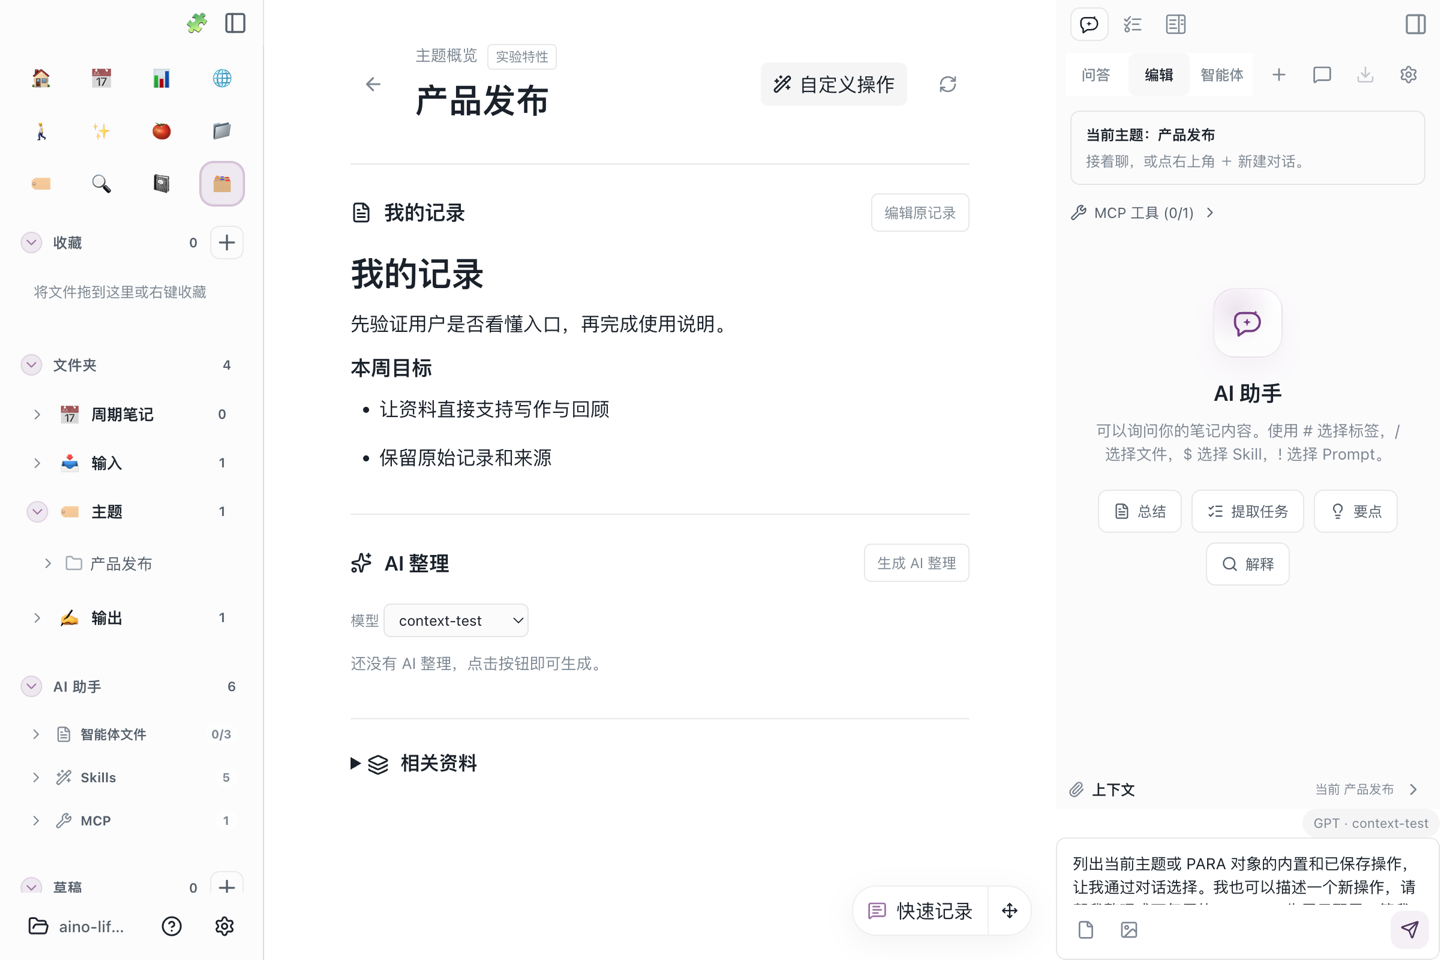The image size is (1440, 960).
Task: Click the 自定义操作 button
Action: (834, 85)
